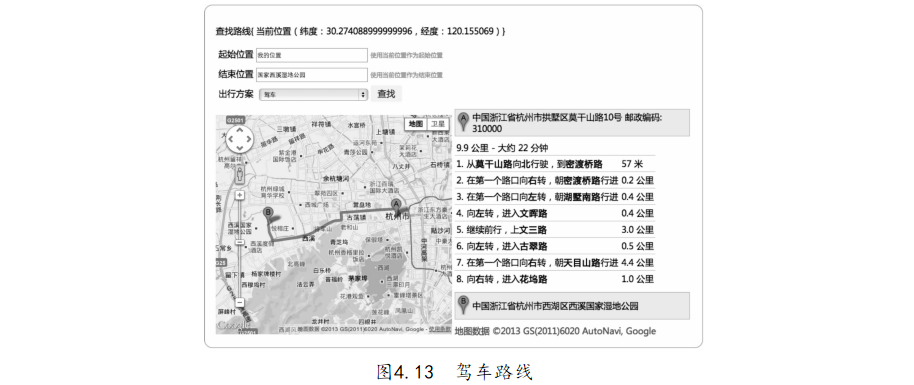Screen dimensions: 914x385
Task: Open the 出行方案 travel mode dropdown
Action: pyautogui.click(x=312, y=94)
